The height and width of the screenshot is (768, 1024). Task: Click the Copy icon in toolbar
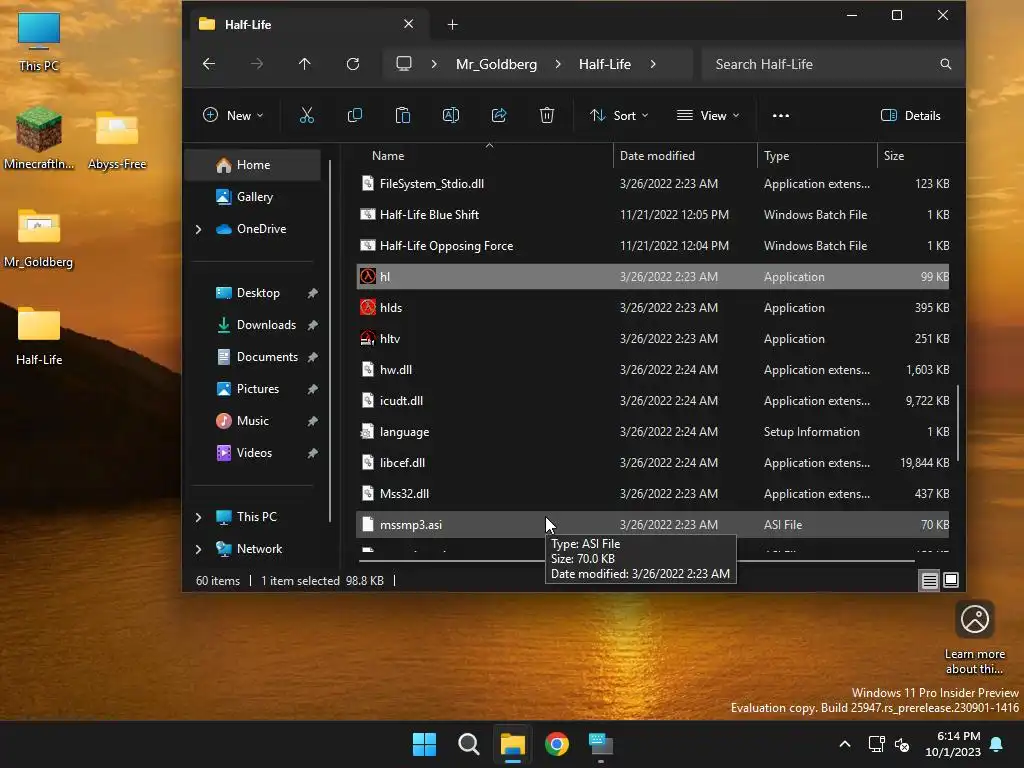(355, 116)
